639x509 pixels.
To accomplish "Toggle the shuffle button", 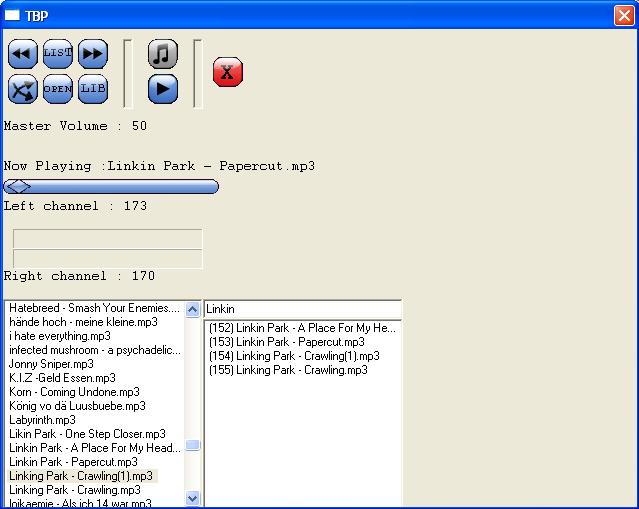I will tap(22, 89).
